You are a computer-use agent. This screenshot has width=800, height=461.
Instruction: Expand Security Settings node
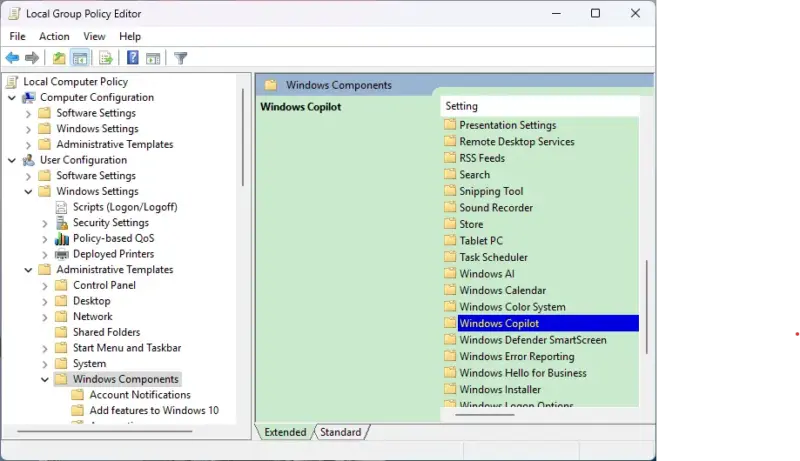pos(45,223)
